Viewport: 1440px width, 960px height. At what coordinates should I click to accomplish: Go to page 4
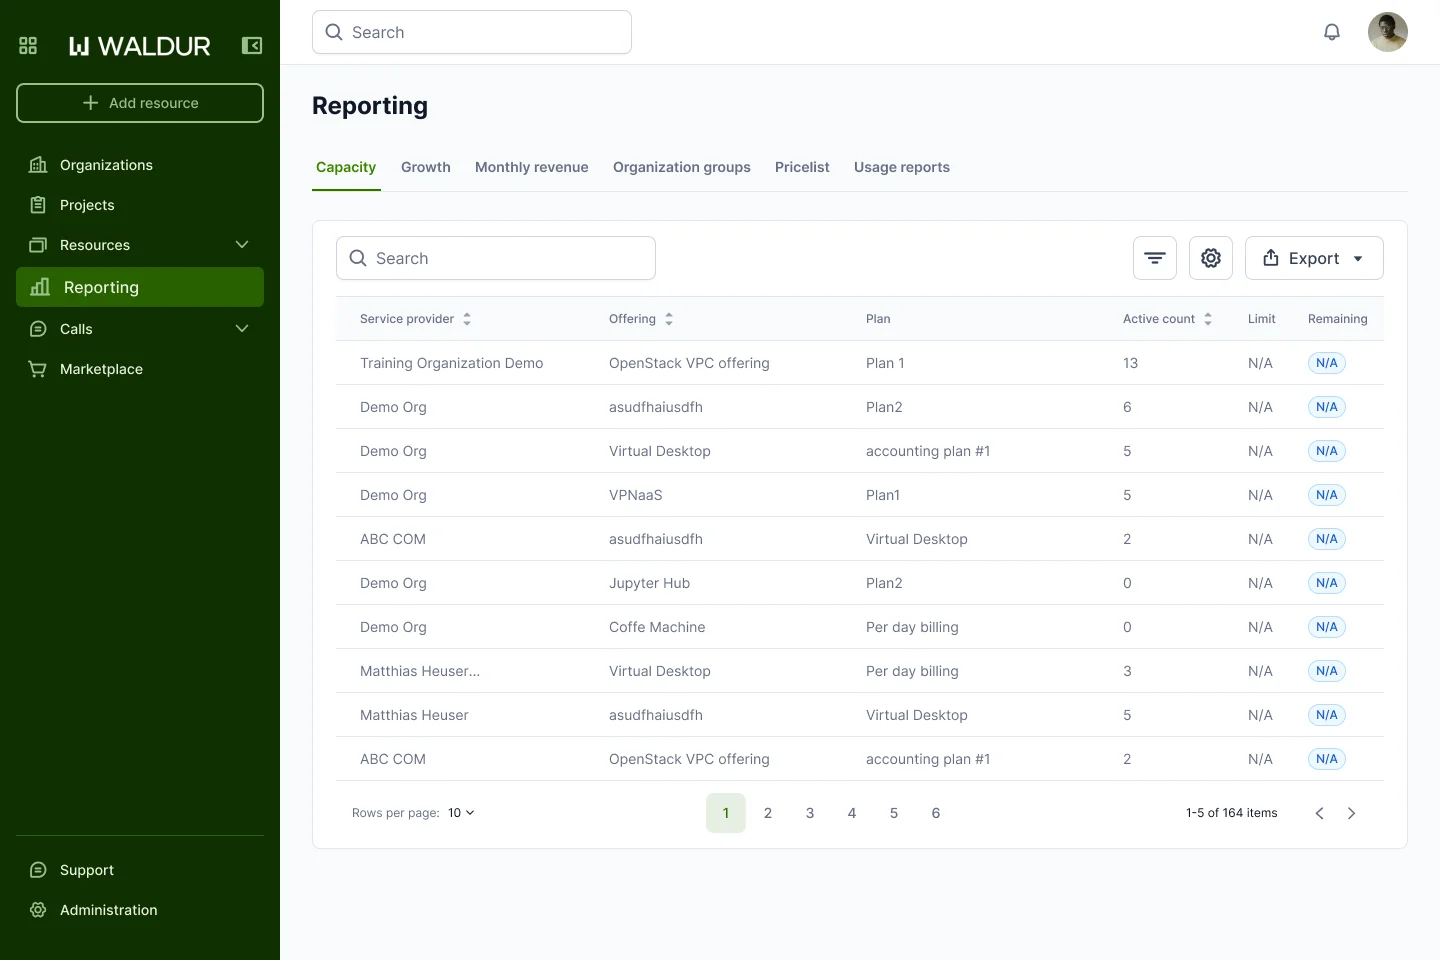[x=852, y=813]
